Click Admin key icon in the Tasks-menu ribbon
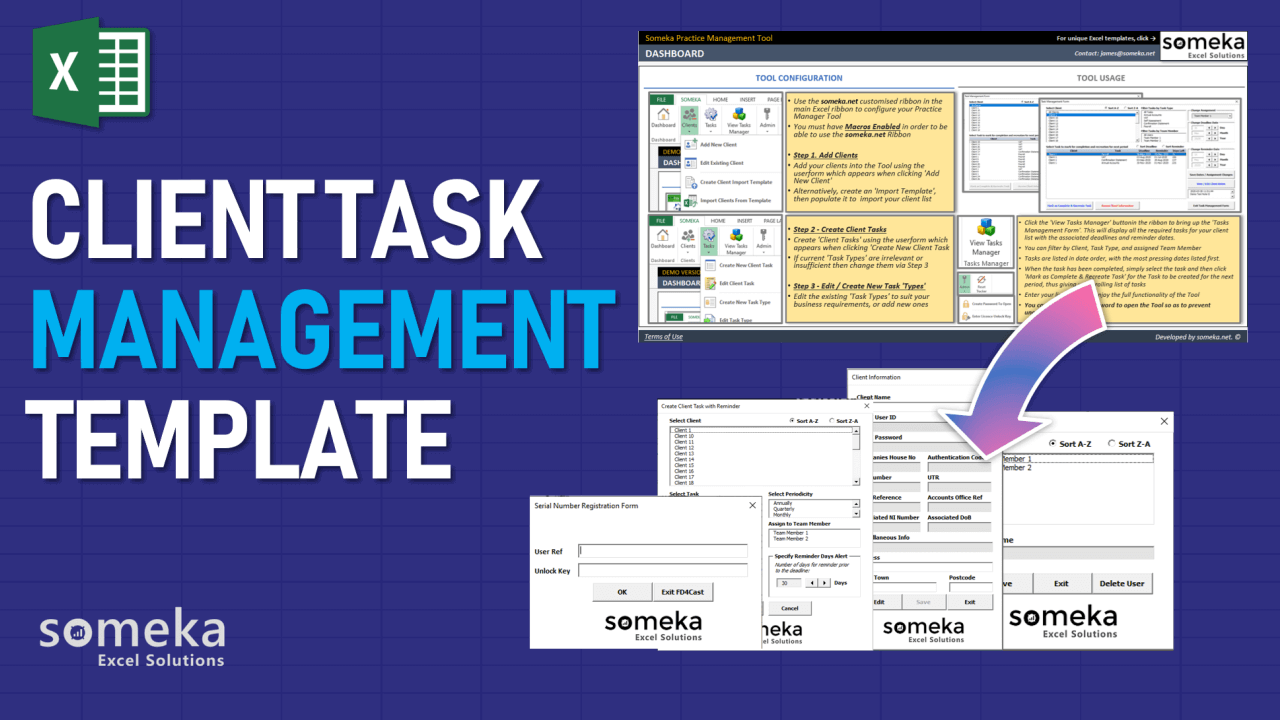Screen dimensions: 1280x720 (764, 236)
